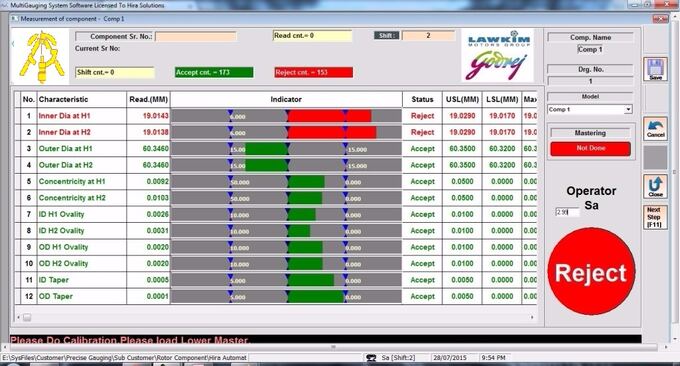Click the big red Reject indicator
Image resolution: width=680 pixels, height=366 pixels.
(591, 272)
